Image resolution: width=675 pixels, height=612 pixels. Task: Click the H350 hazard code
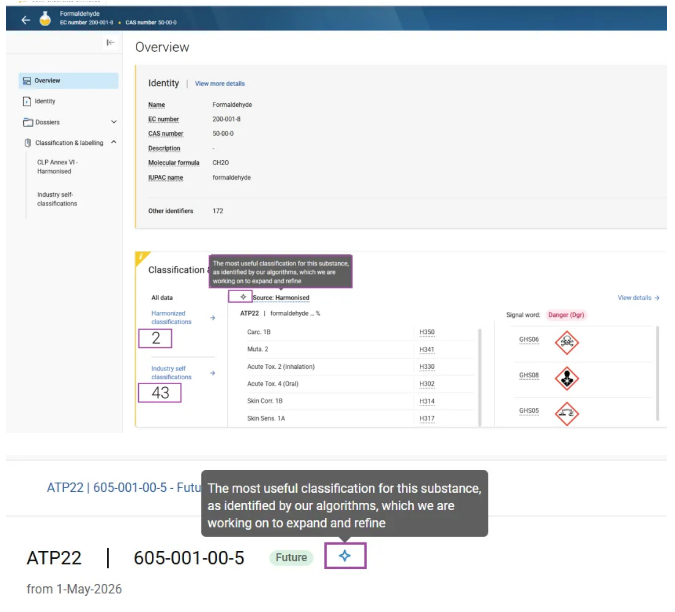[426, 332]
